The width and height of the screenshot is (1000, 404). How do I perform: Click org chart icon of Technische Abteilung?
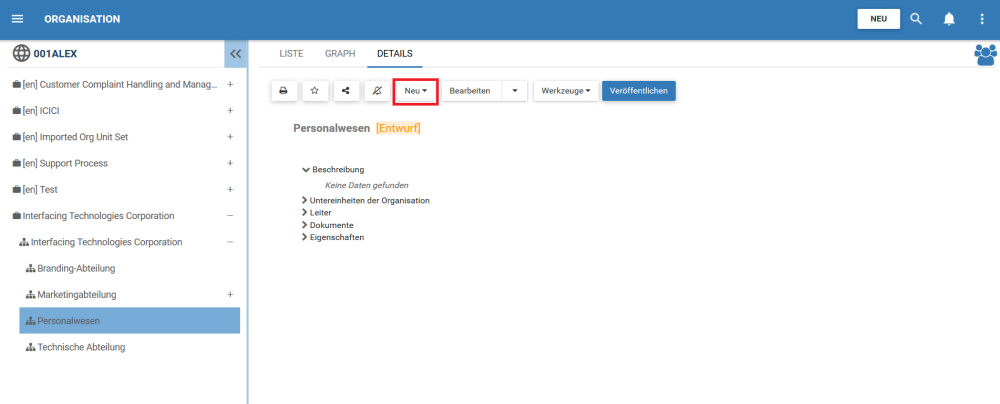tap(30, 348)
